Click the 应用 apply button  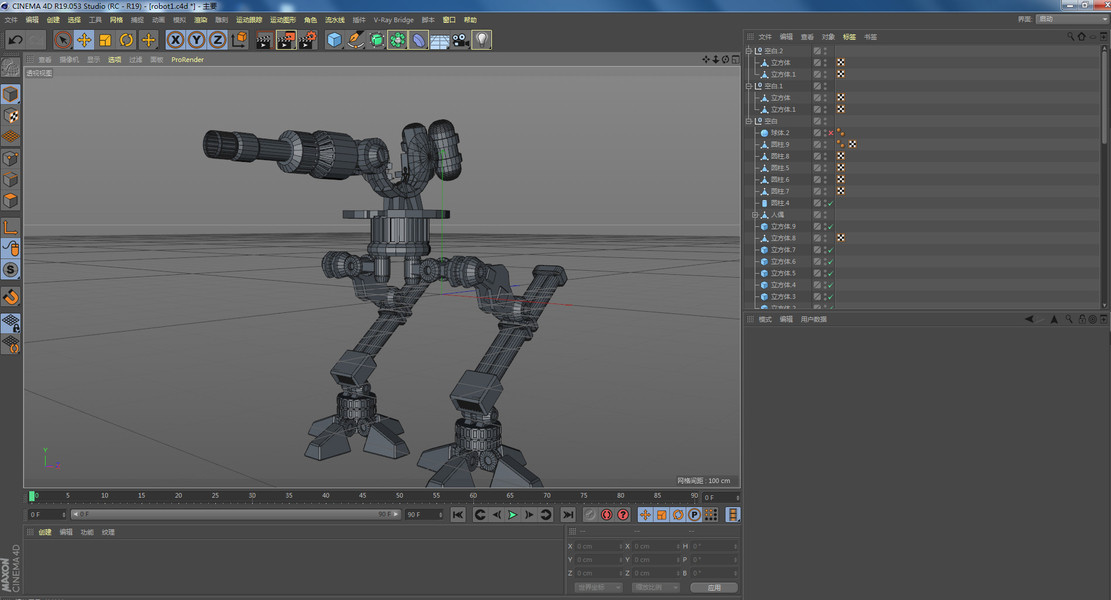(x=714, y=587)
